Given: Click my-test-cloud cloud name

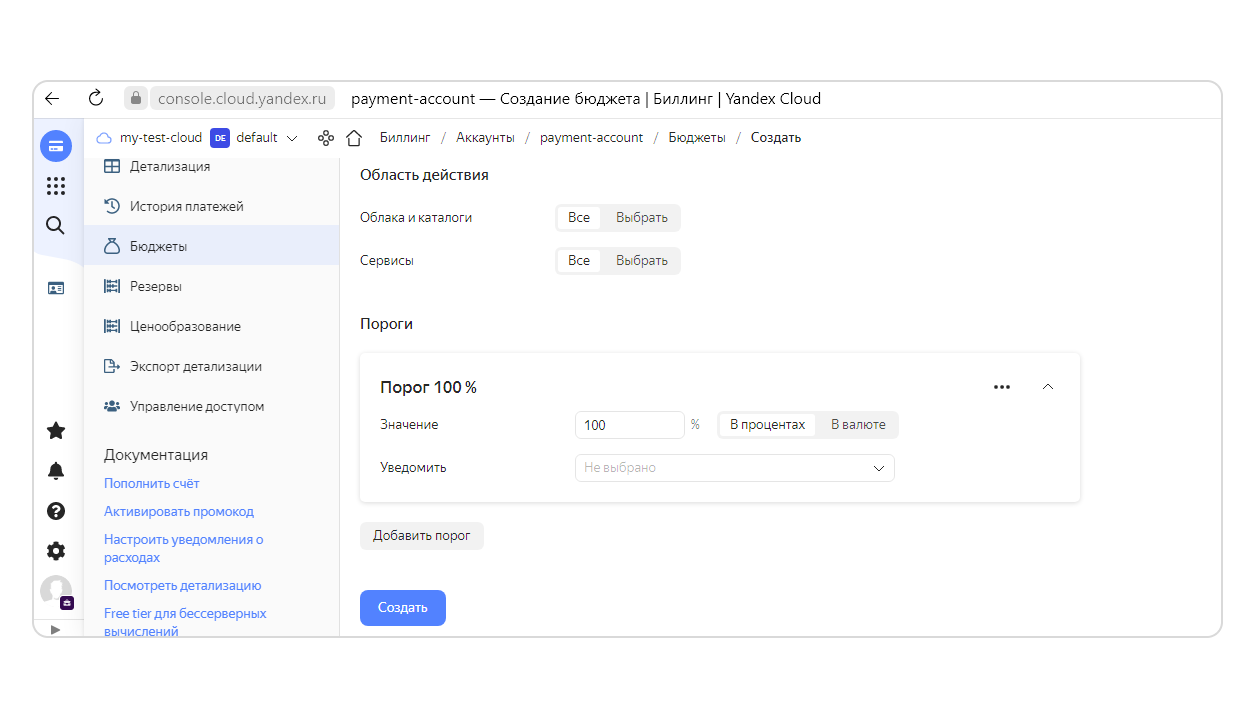Looking at the screenshot, I should pyautogui.click(x=161, y=138).
